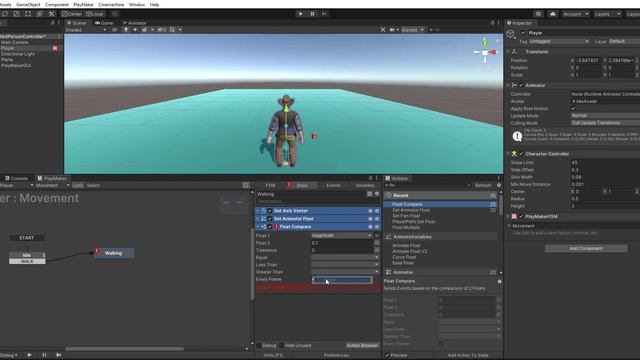
Task: Open the GameObject menu
Action: 28,4
